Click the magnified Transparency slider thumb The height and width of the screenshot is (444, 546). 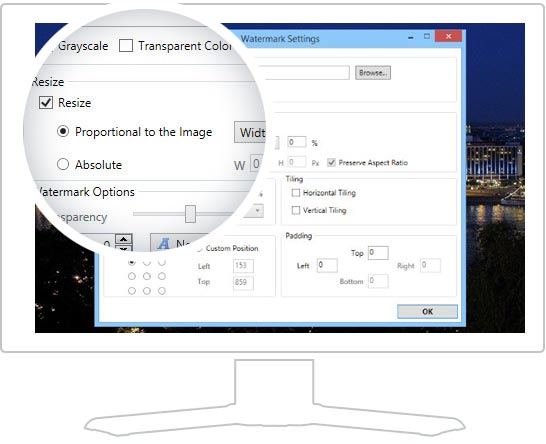[x=190, y=214]
